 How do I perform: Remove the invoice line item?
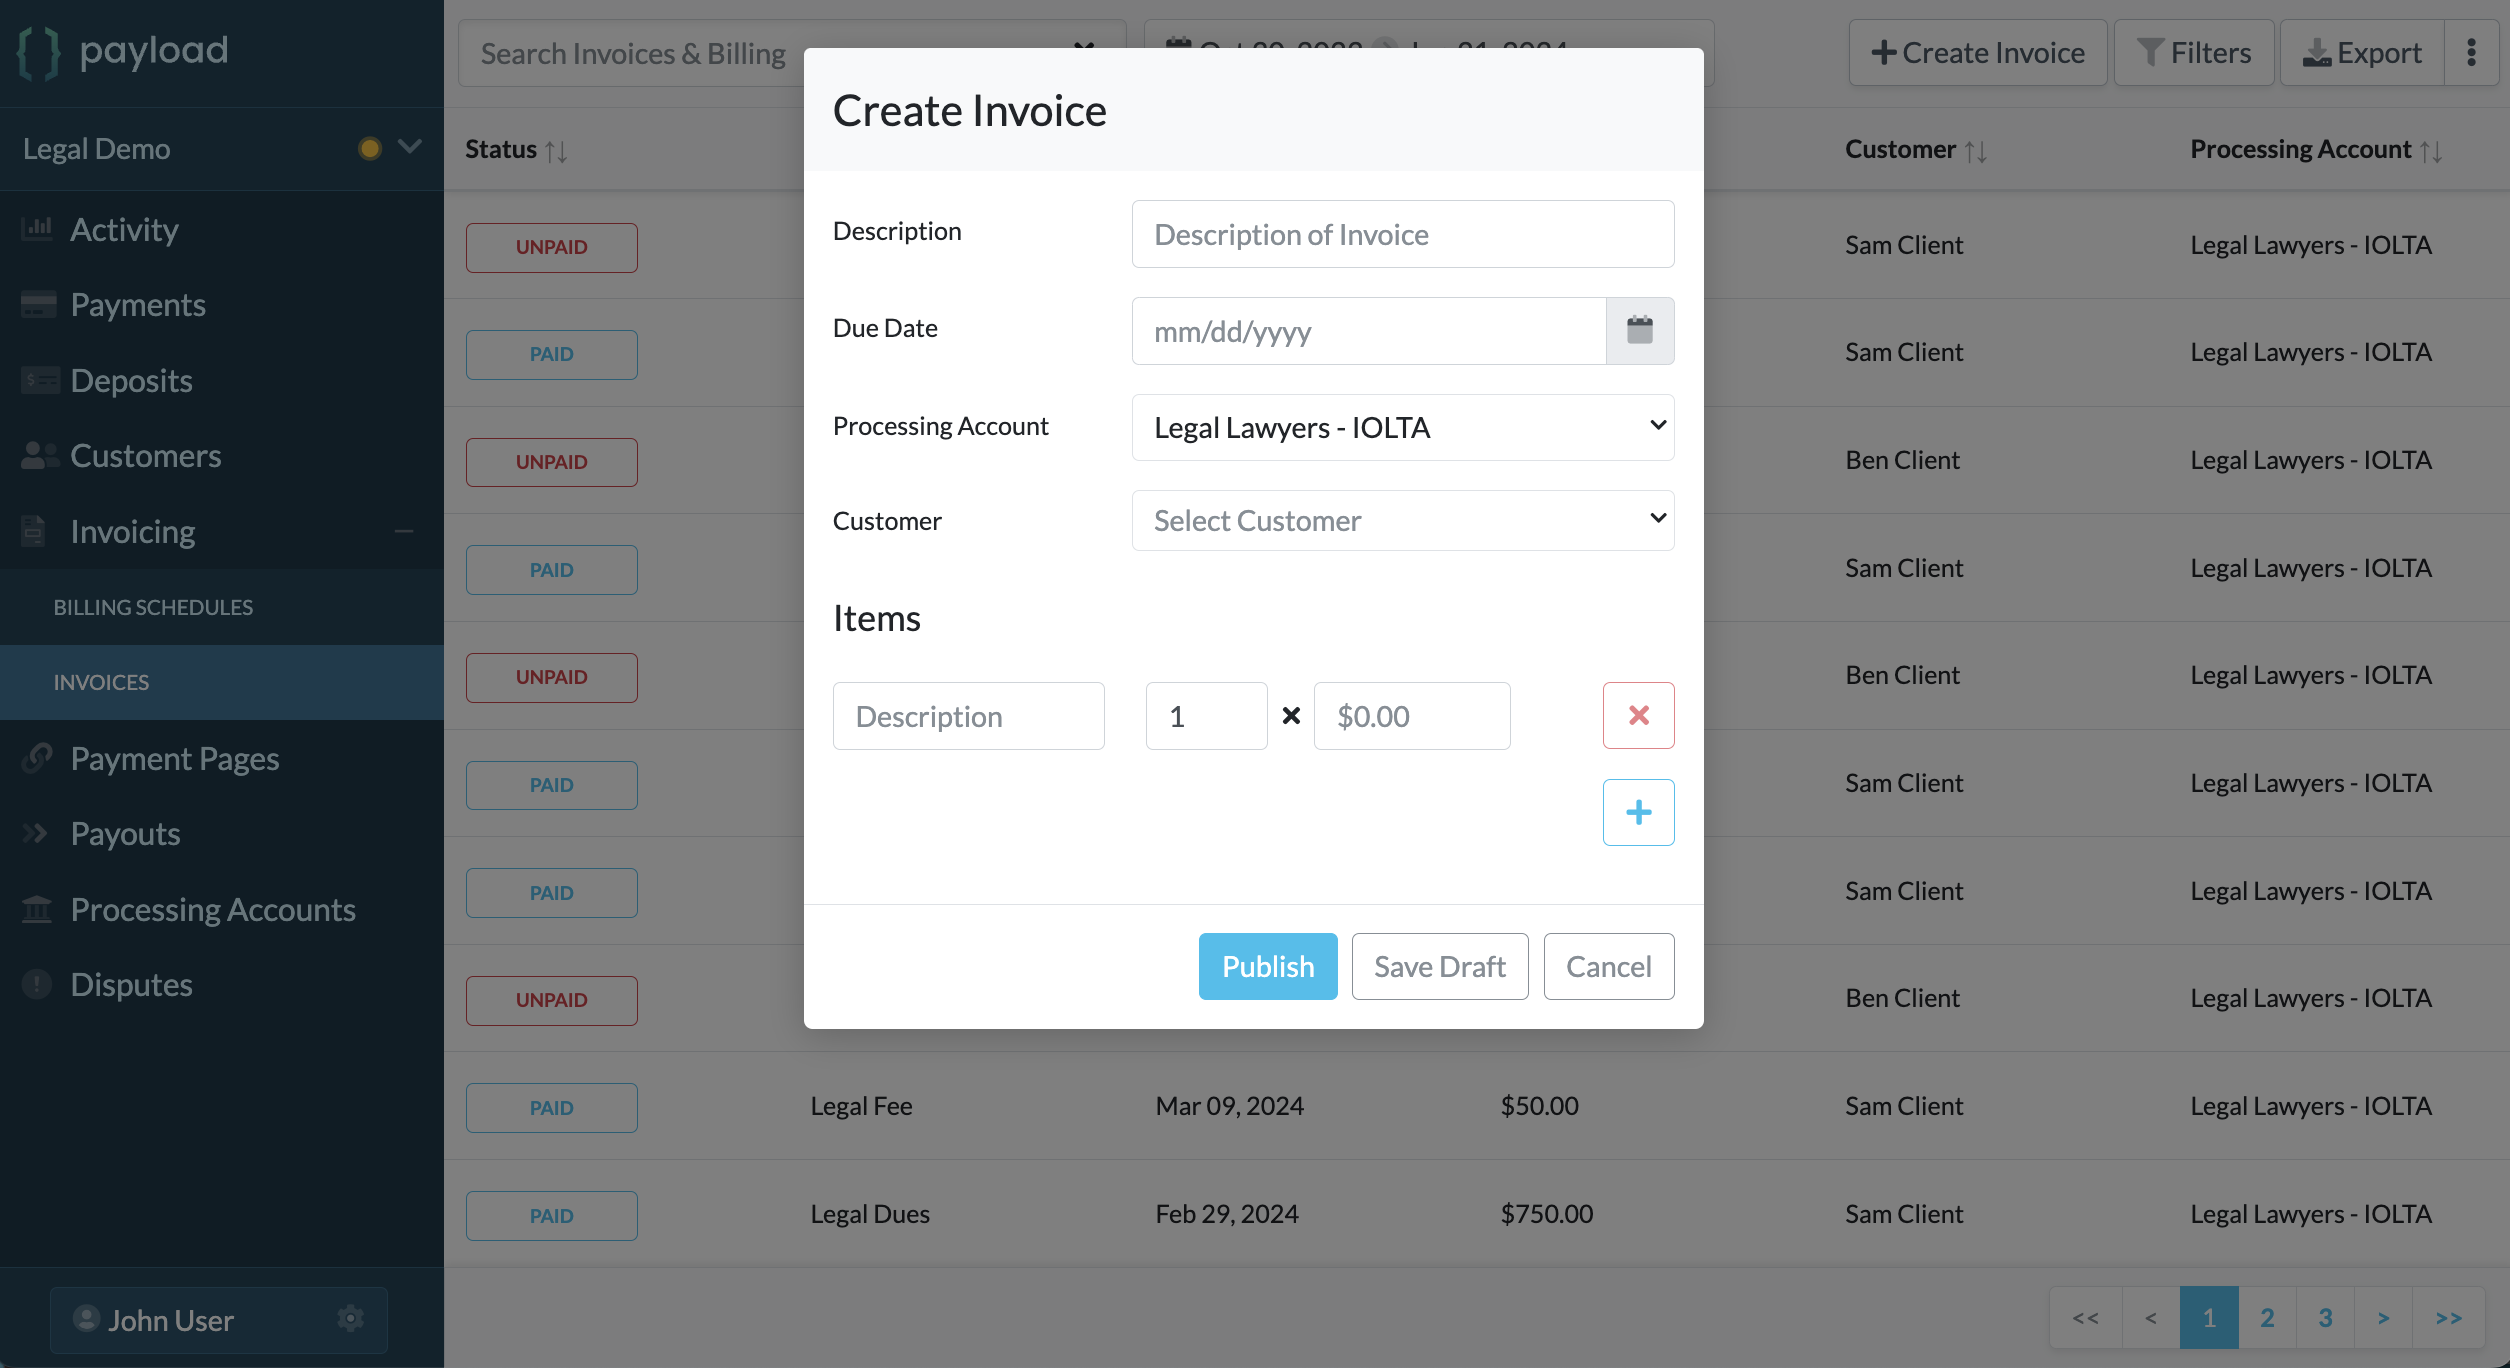[x=1638, y=715]
